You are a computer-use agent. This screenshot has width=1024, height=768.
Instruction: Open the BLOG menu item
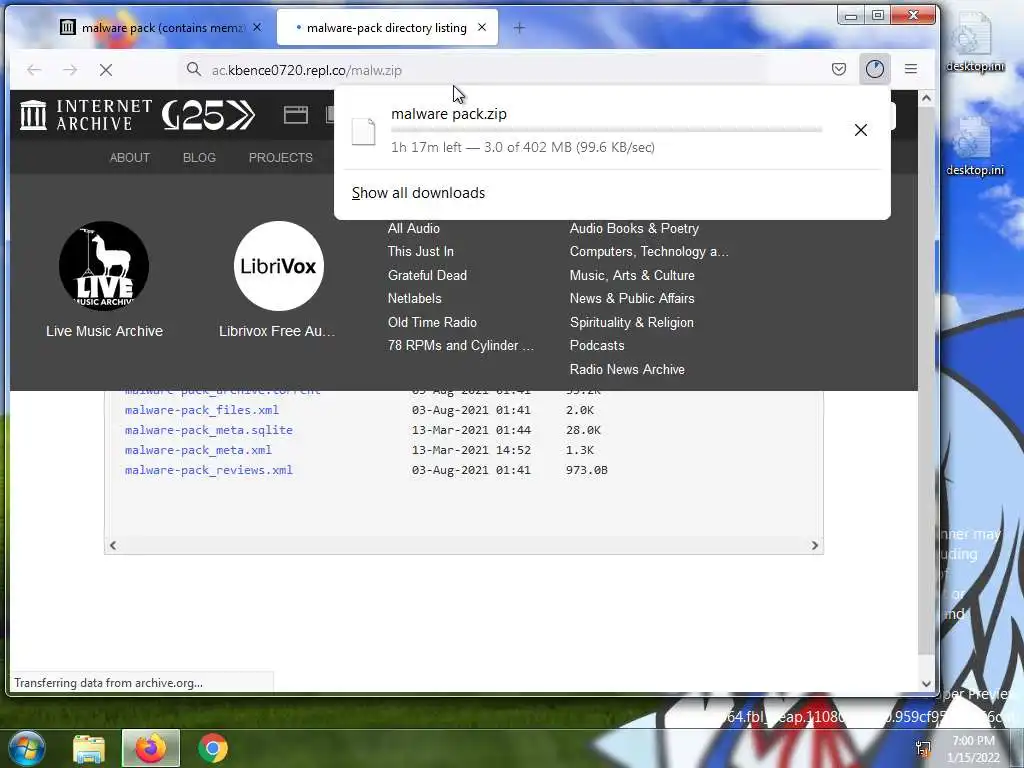coord(199,157)
